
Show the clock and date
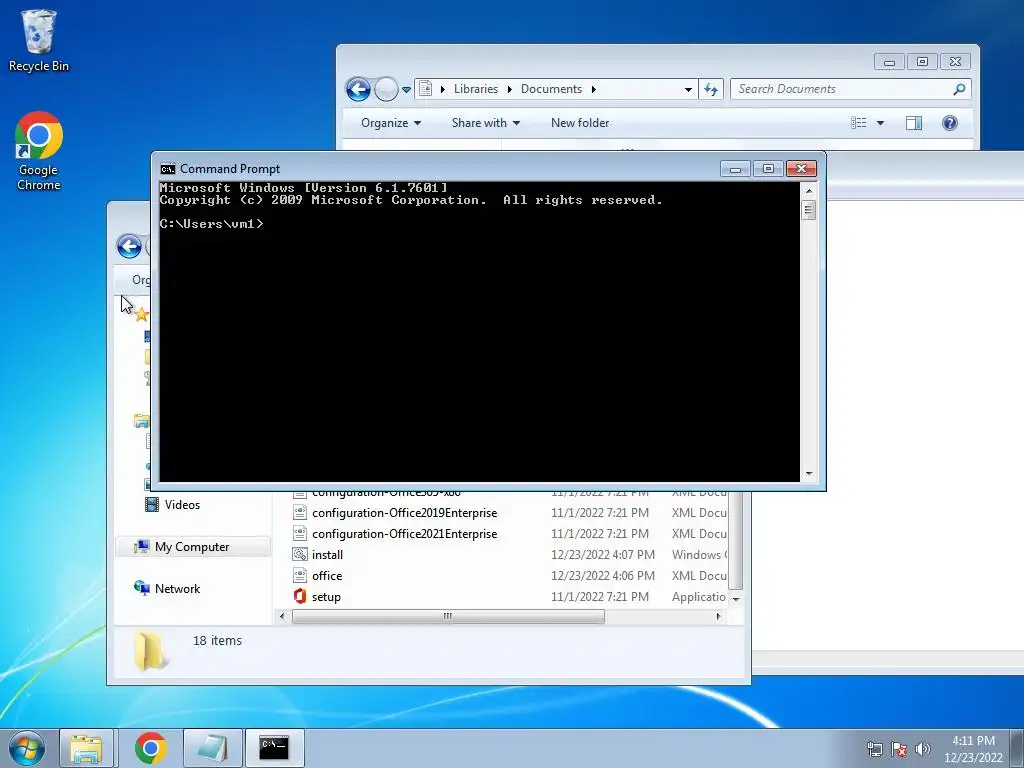[973, 749]
